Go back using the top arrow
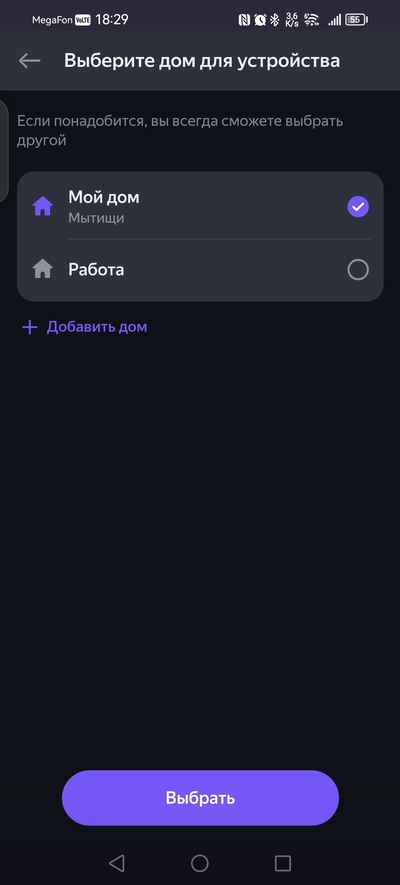Screen dimensions: 400x885 [x=29, y=61]
